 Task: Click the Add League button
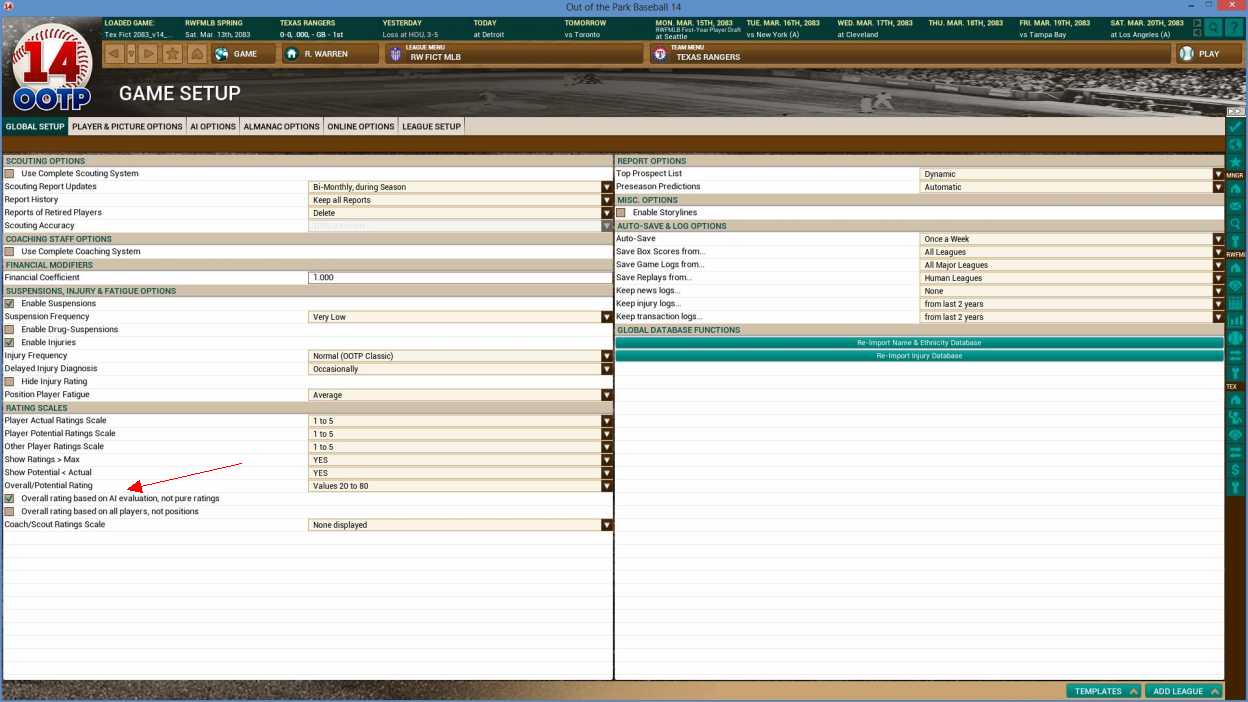(1184, 691)
